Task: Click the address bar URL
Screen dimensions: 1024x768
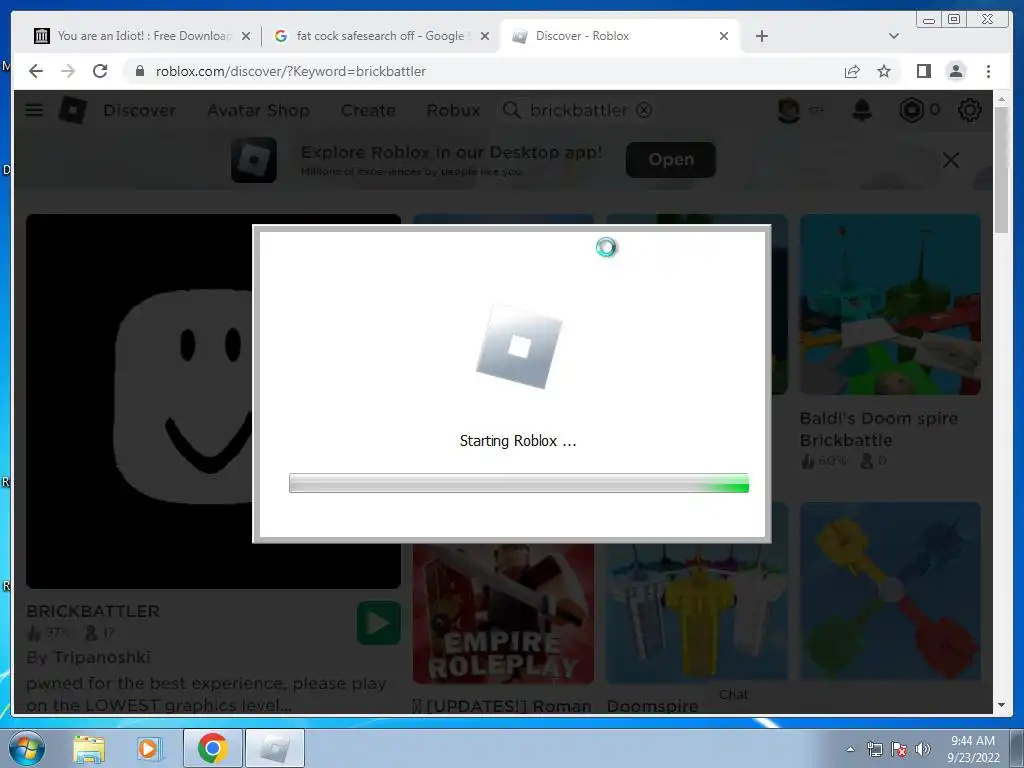Action: (x=291, y=71)
